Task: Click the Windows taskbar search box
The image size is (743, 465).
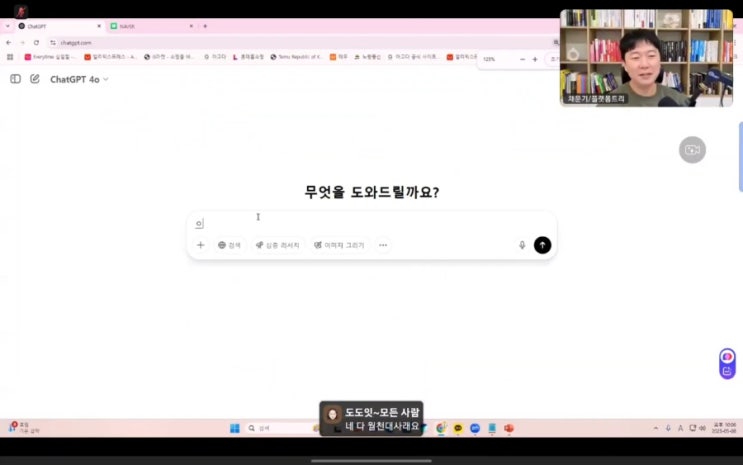Action: pos(282,428)
